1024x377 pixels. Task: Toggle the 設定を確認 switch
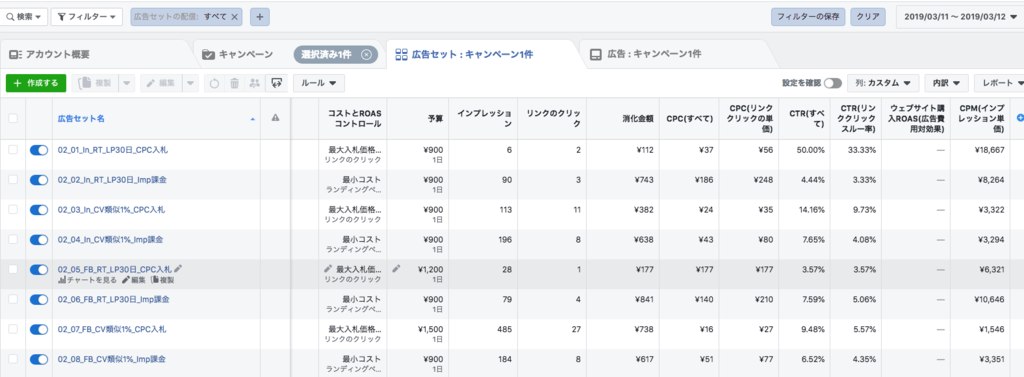(x=833, y=83)
